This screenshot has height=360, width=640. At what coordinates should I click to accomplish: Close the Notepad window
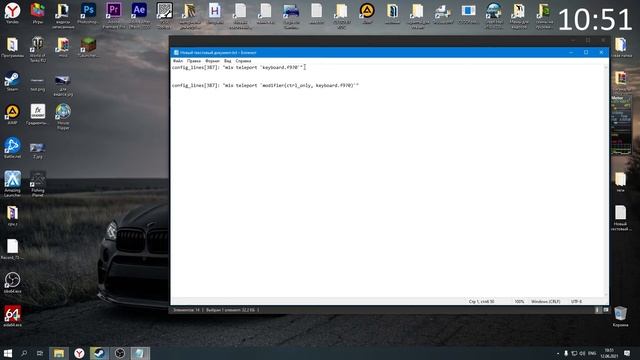click(x=601, y=52)
